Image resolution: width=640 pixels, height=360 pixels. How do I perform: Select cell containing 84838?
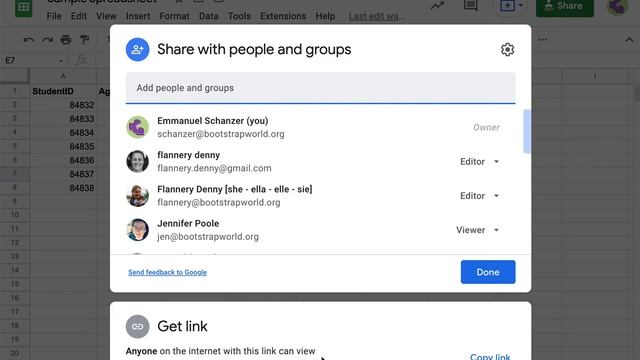[x=63, y=188]
